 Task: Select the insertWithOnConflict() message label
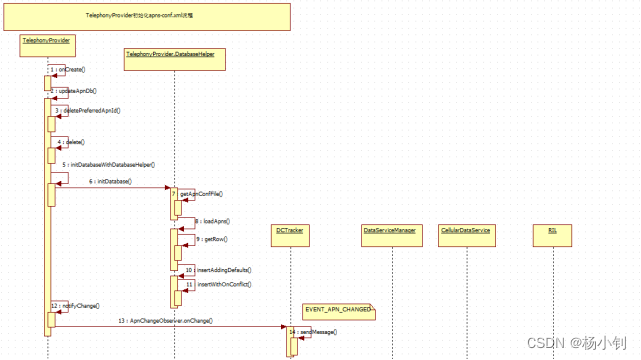tap(224, 284)
